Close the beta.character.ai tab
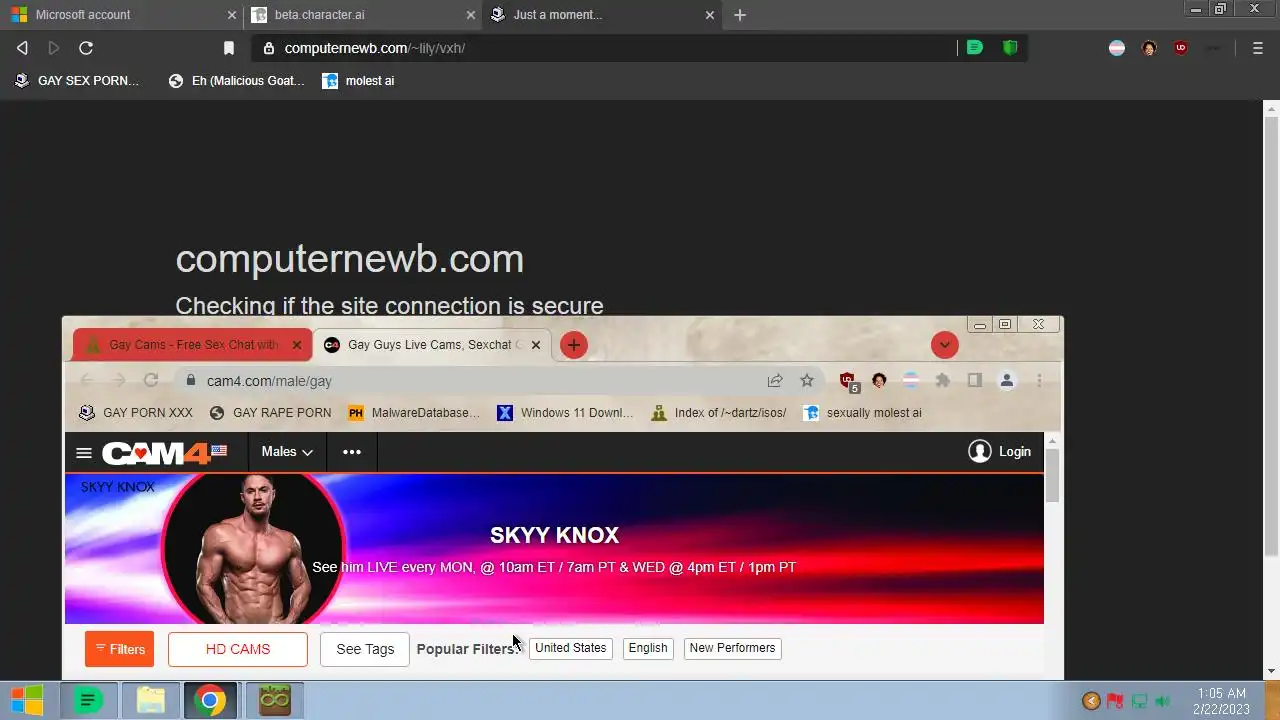Image resolution: width=1280 pixels, height=720 pixels. 471,15
